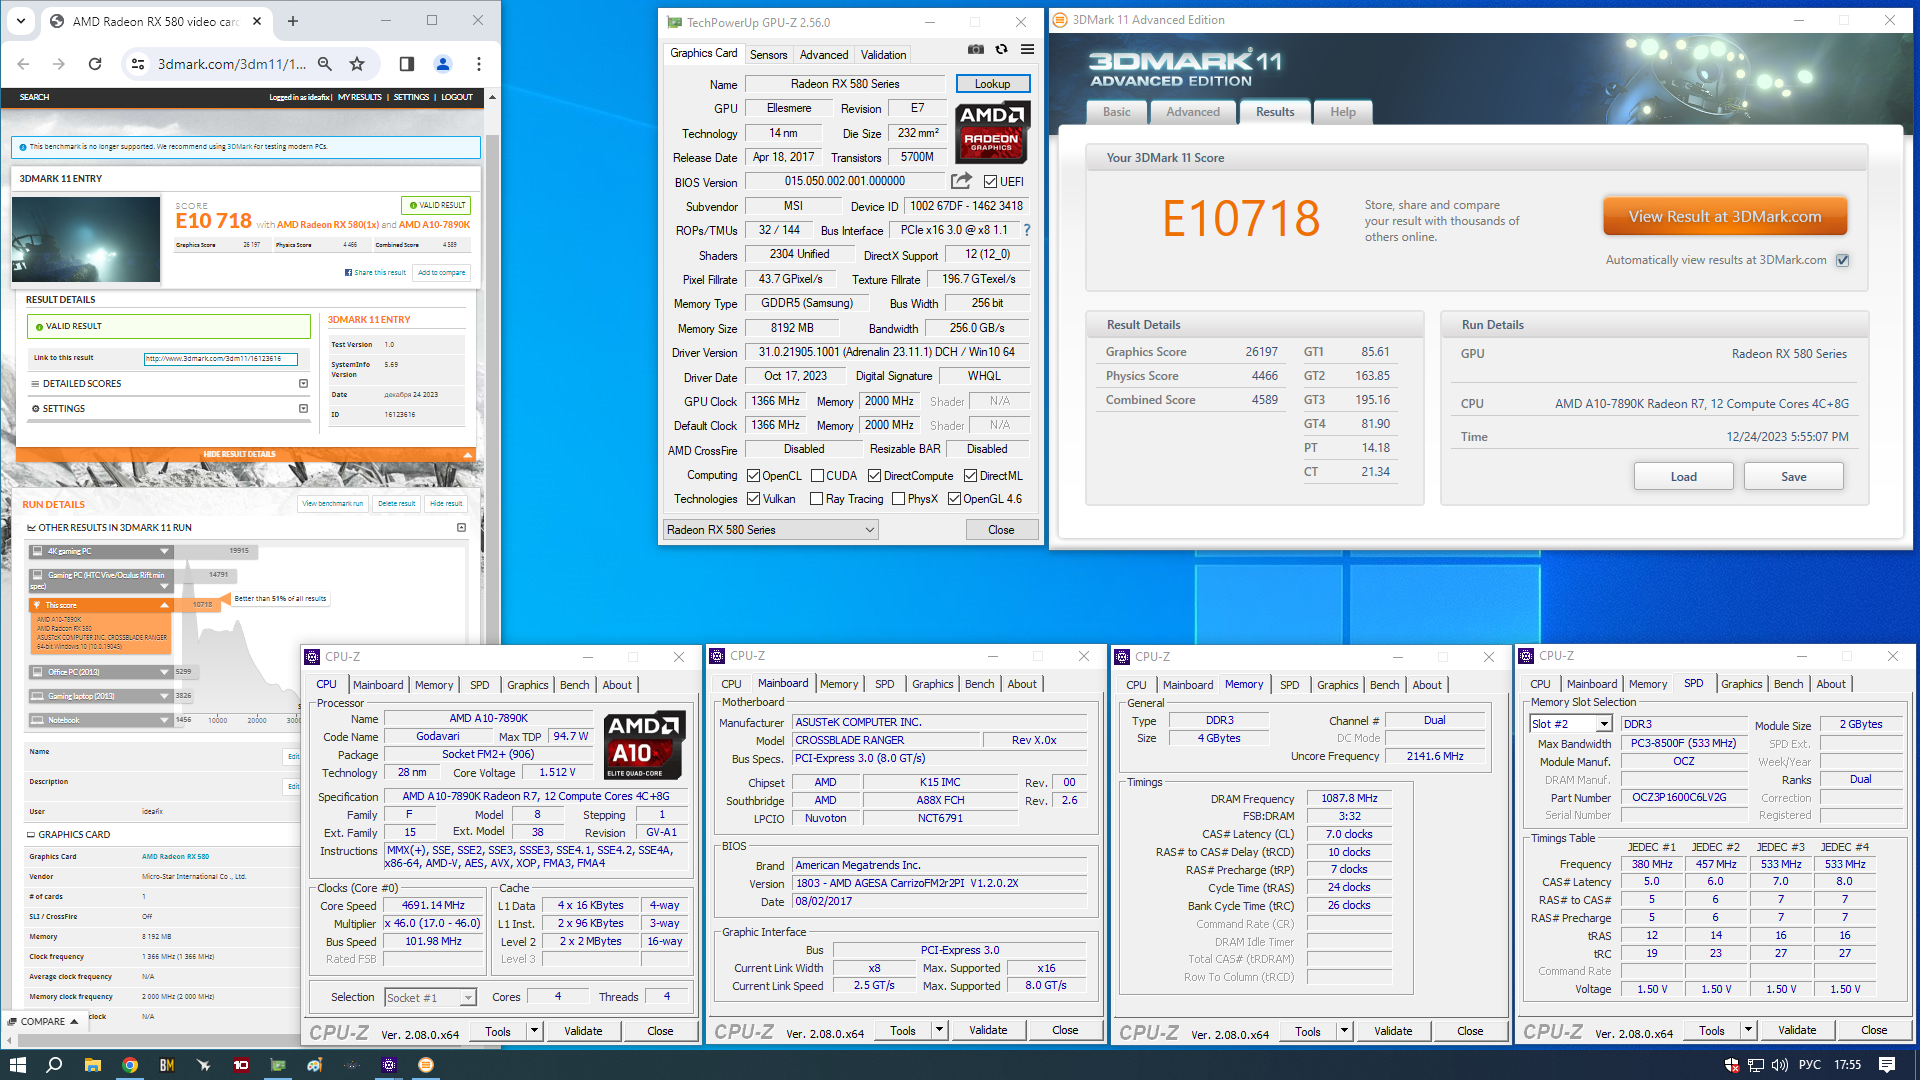Click the Chrome reload page icon
The image size is (1920, 1080).
[95, 64]
